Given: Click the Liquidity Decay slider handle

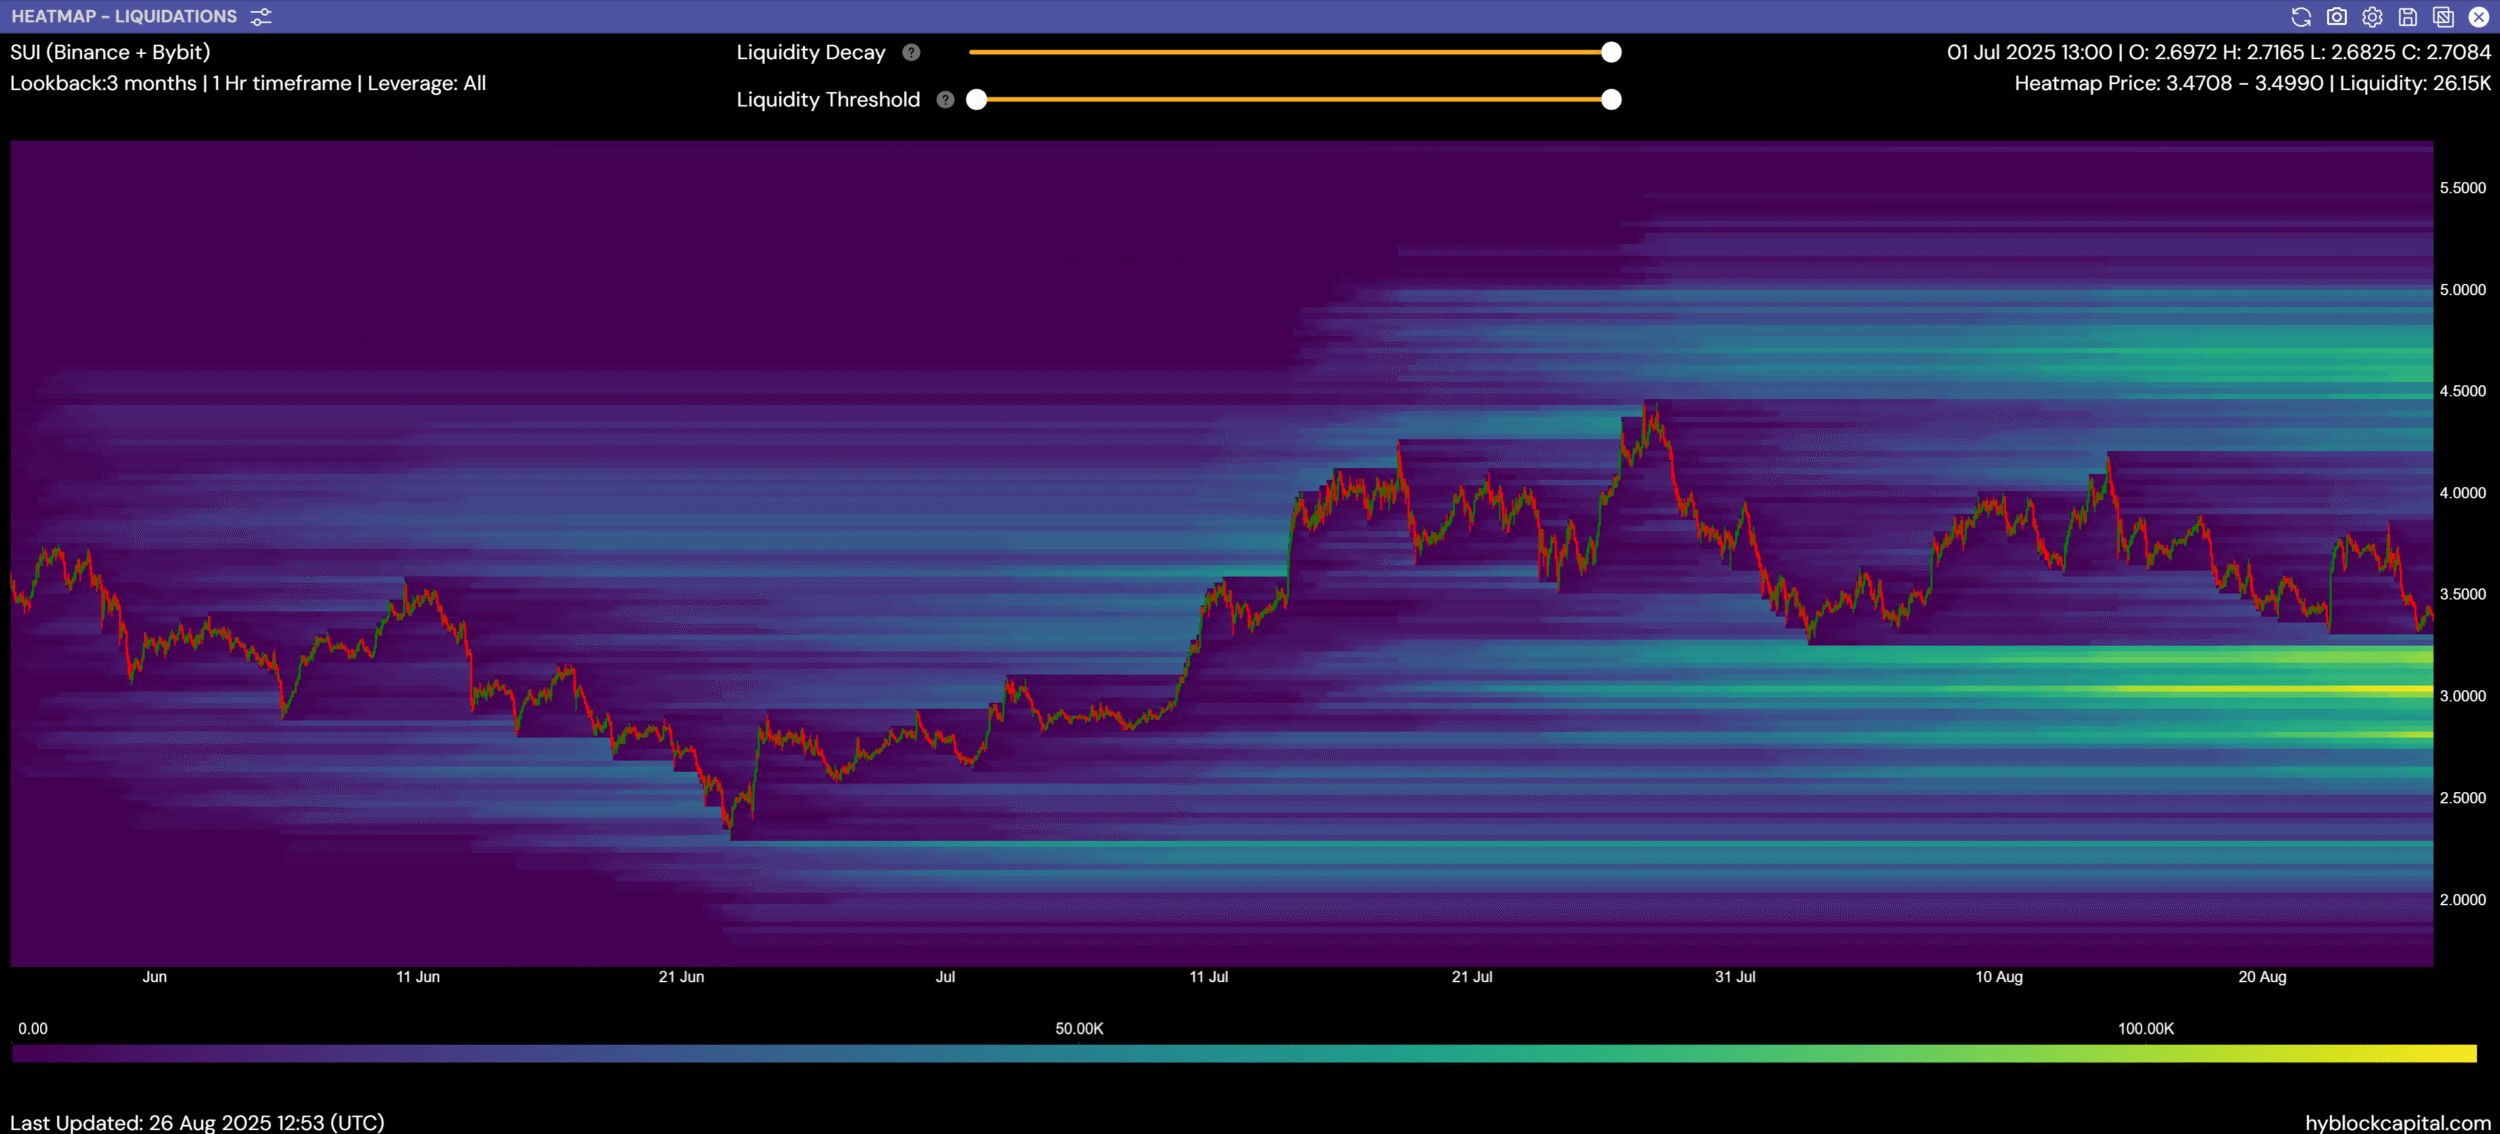Looking at the screenshot, I should click(x=1611, y=52).
